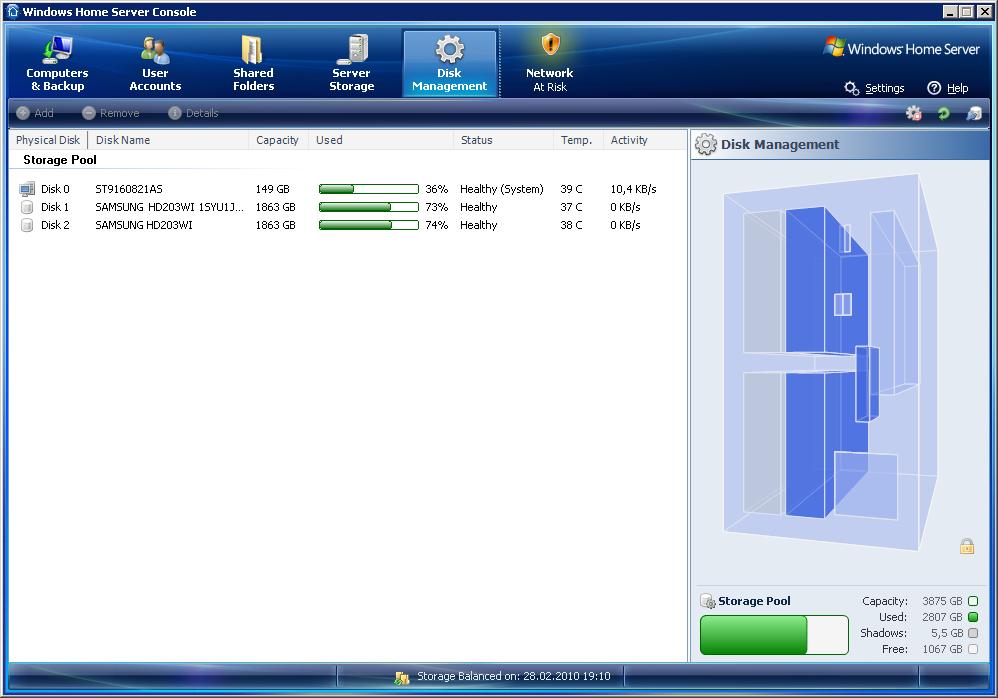Go to the Shared Folders tab
The width and height of the screenshot is (998, 698).
(253, 63)
